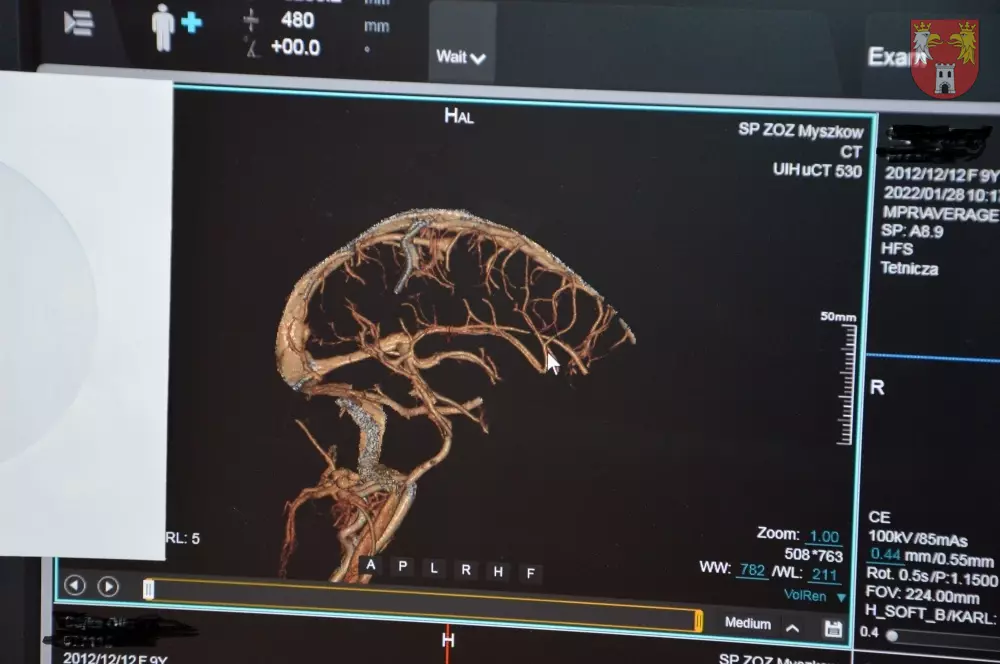Click the Medium speed label
1000x664 pixels.
point(748,624)
